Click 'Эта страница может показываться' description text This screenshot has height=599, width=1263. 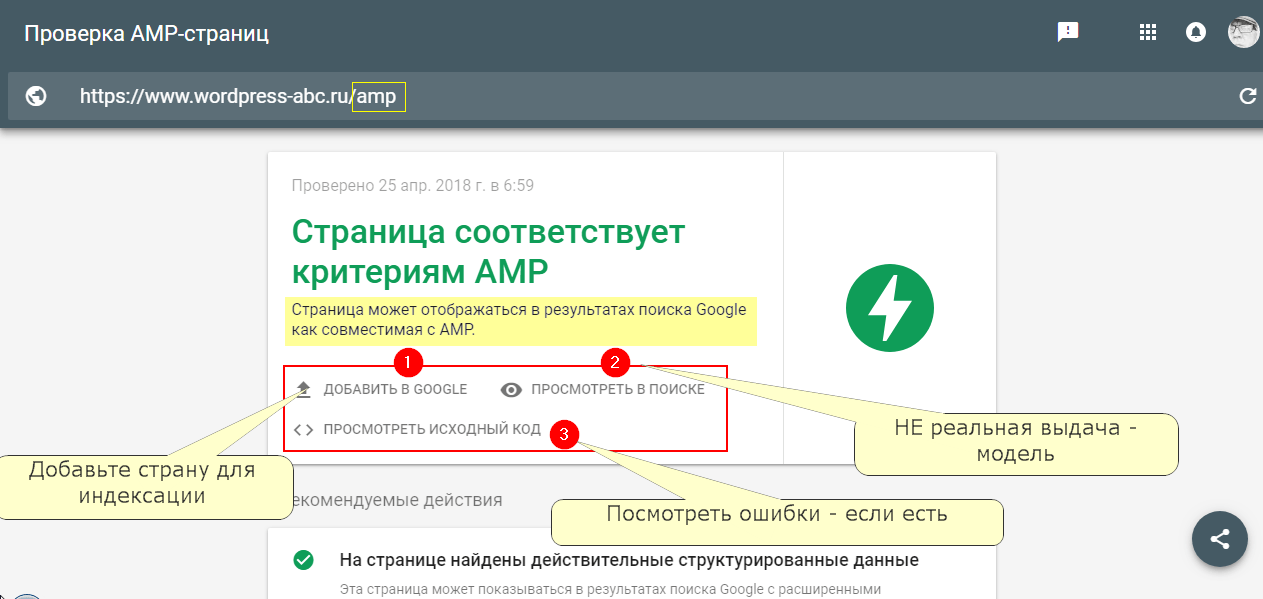[x=611, y=590]
